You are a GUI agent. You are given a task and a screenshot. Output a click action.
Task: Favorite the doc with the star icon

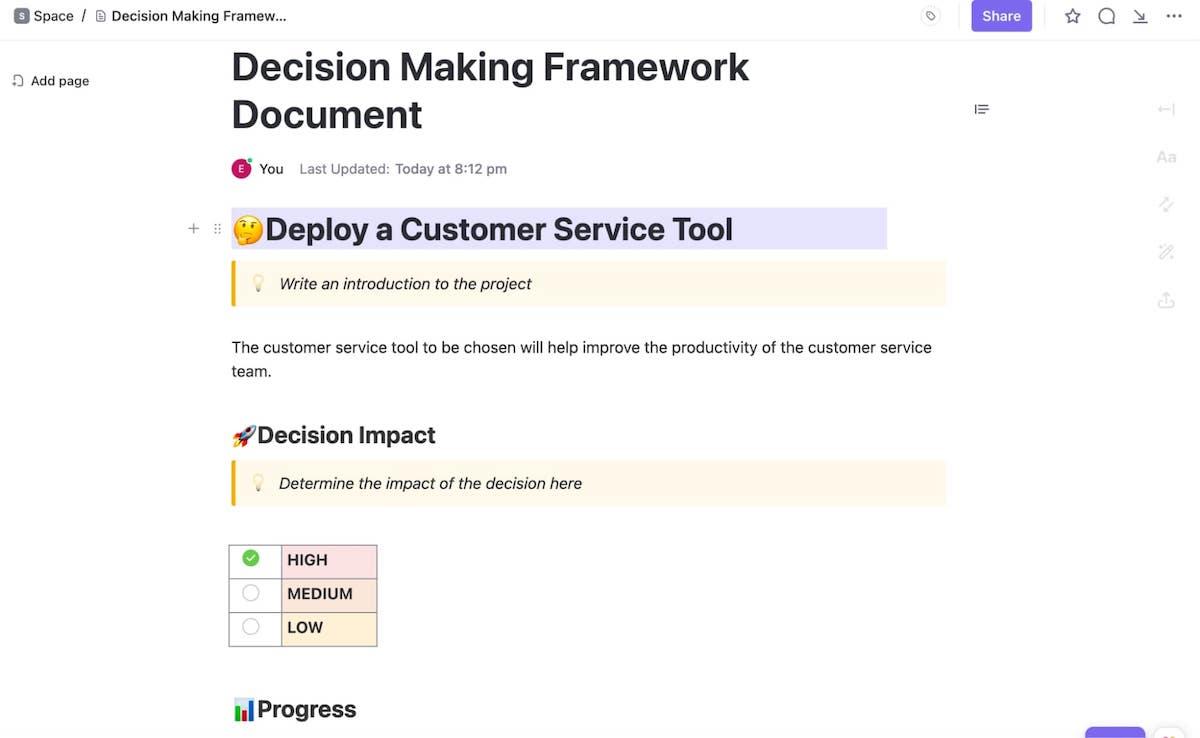(x=1073, y=16)
